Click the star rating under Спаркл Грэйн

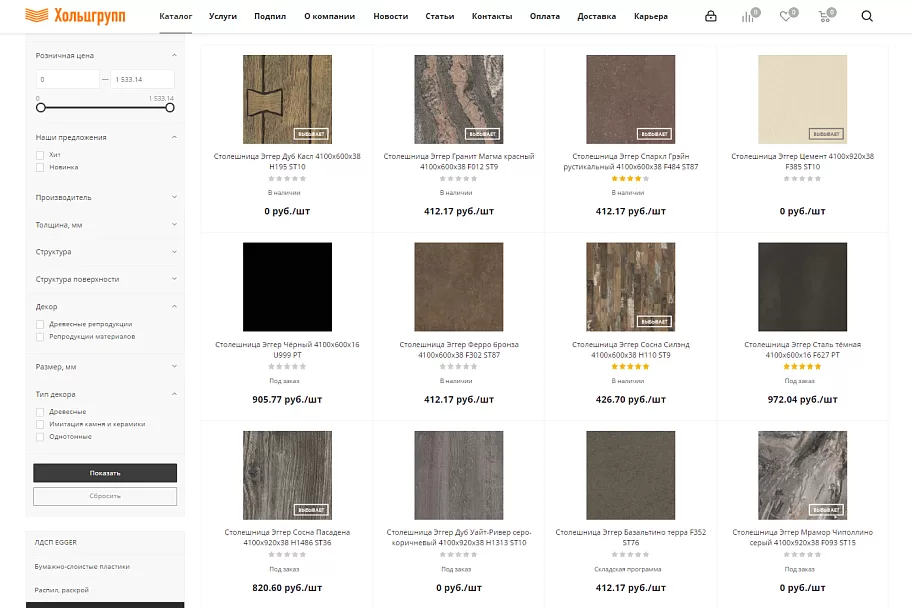(630, 179)
